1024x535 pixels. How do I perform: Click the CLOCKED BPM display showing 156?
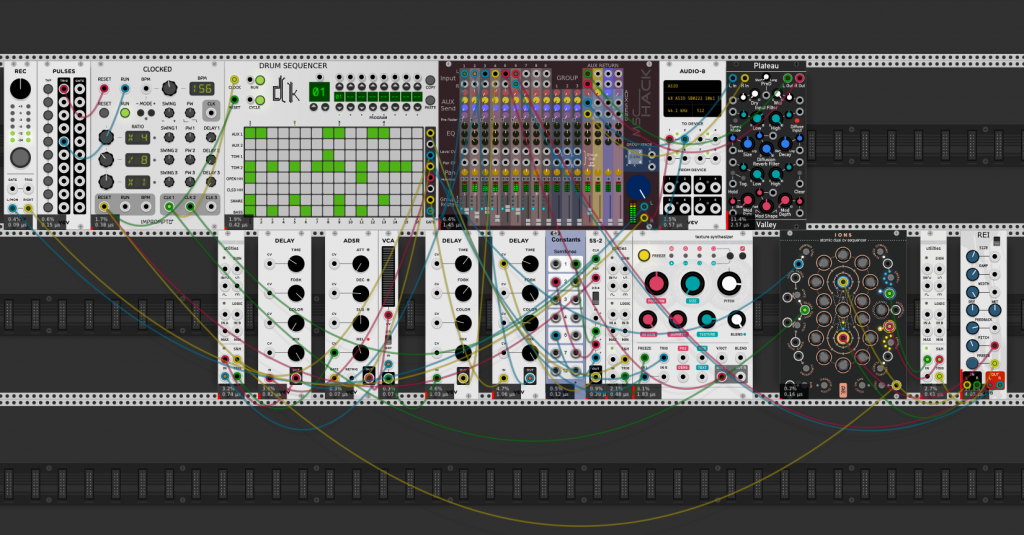pos(202,88)
